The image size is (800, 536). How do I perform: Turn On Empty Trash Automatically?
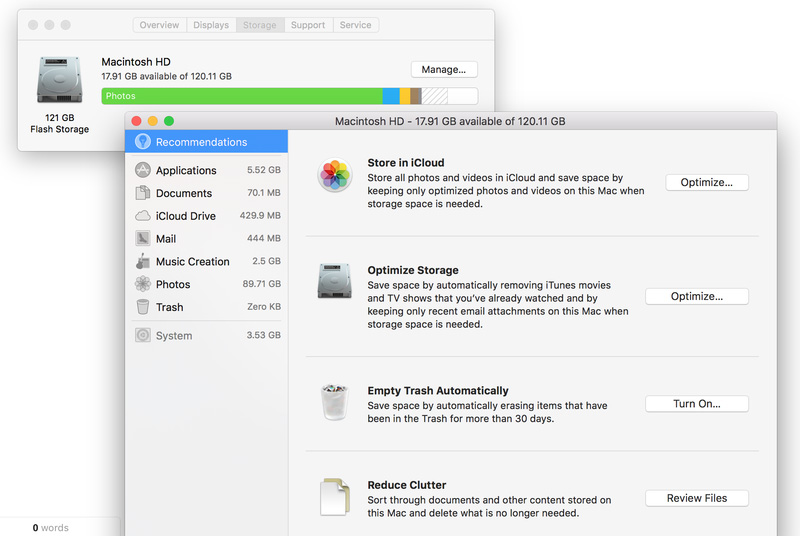coord(696,404)
